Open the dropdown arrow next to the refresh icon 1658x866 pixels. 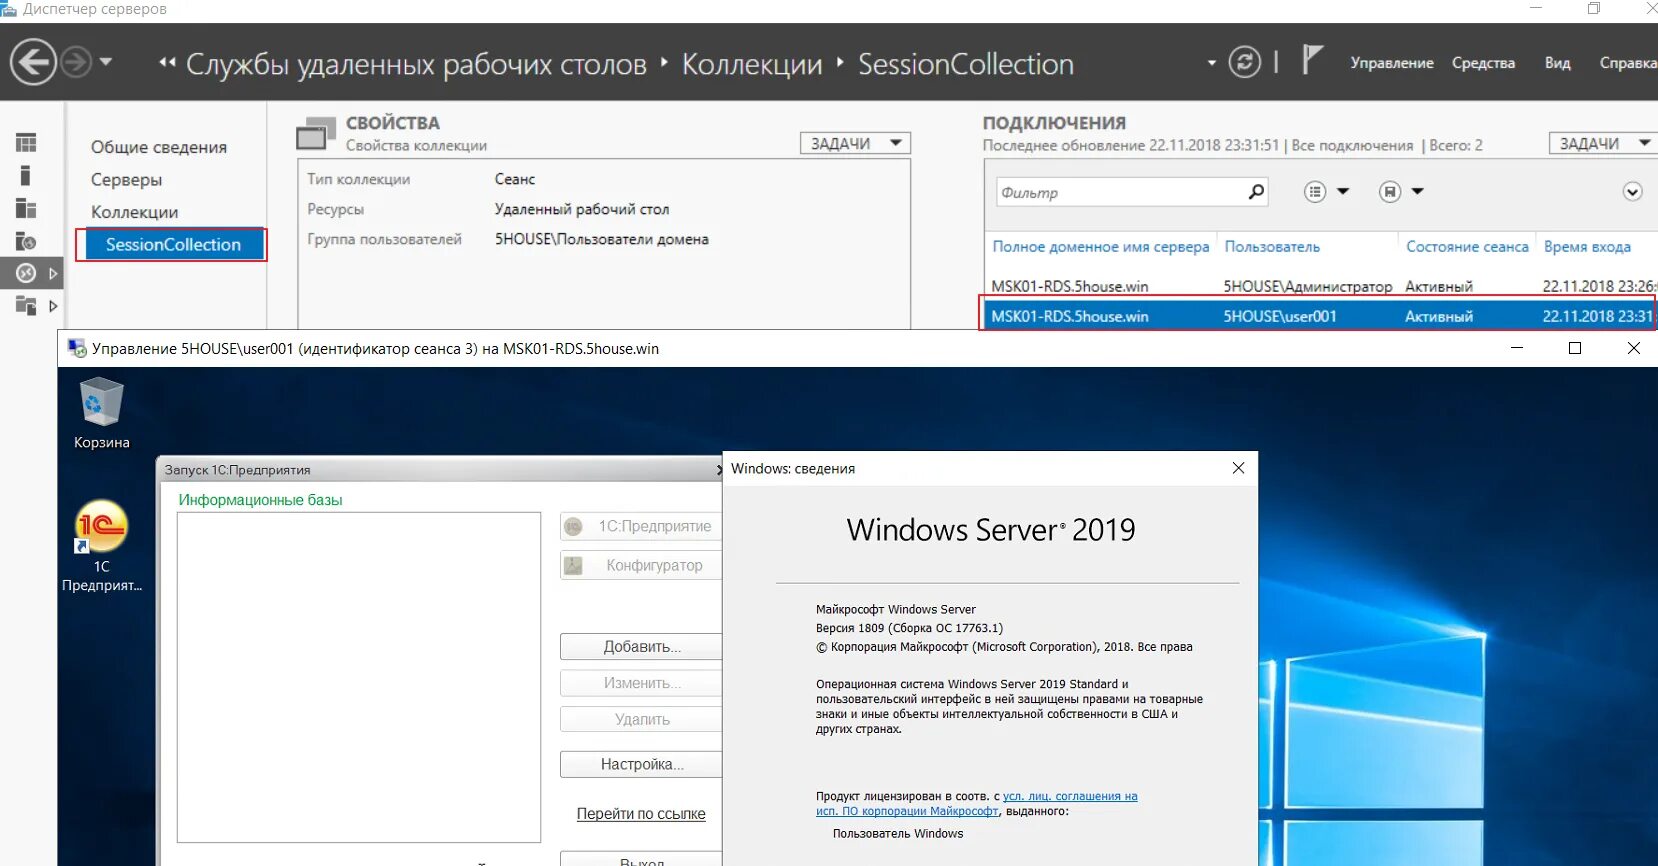(x=1212, y=63)
